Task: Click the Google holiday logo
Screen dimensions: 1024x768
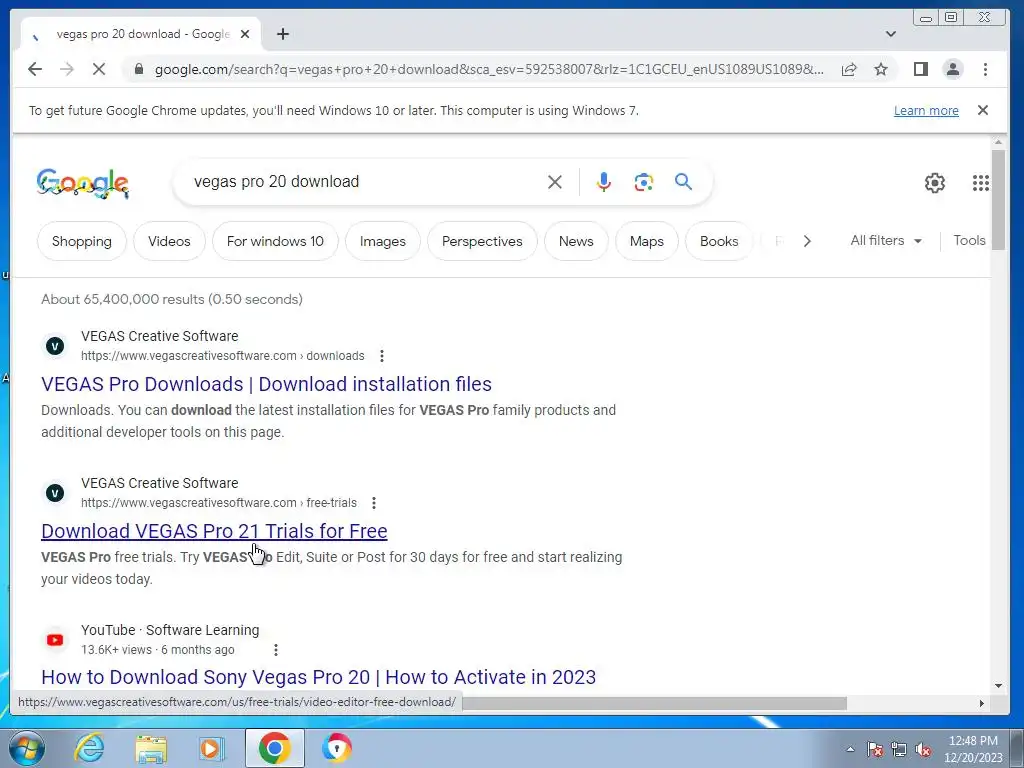Action: point(83,183)
